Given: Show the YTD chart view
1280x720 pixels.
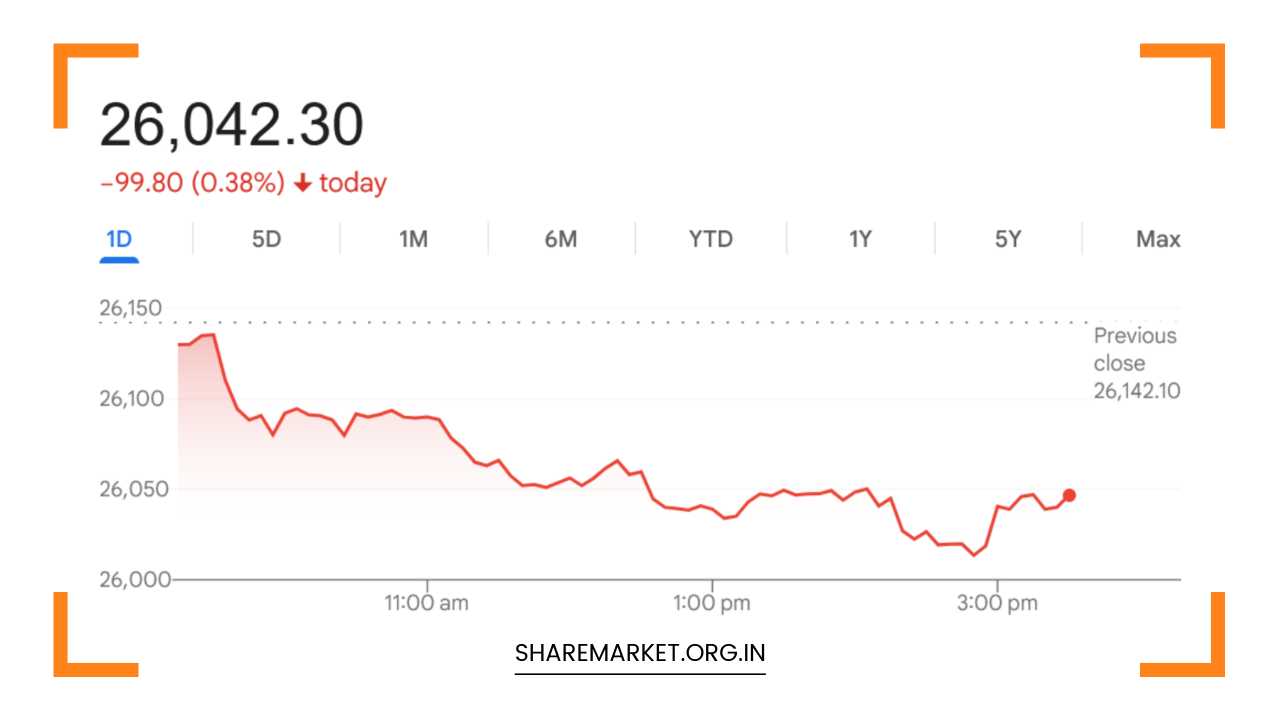Looking at the screenshot, I should coord(711,240).
